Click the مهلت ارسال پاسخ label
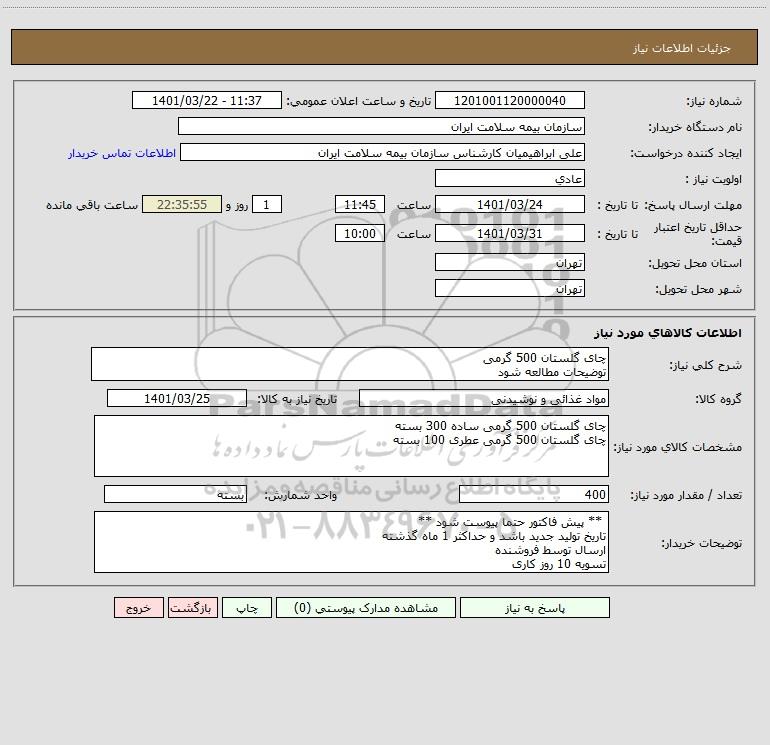Image resolution: width=770 pixels, height=745 pixels. coord(693,205)
